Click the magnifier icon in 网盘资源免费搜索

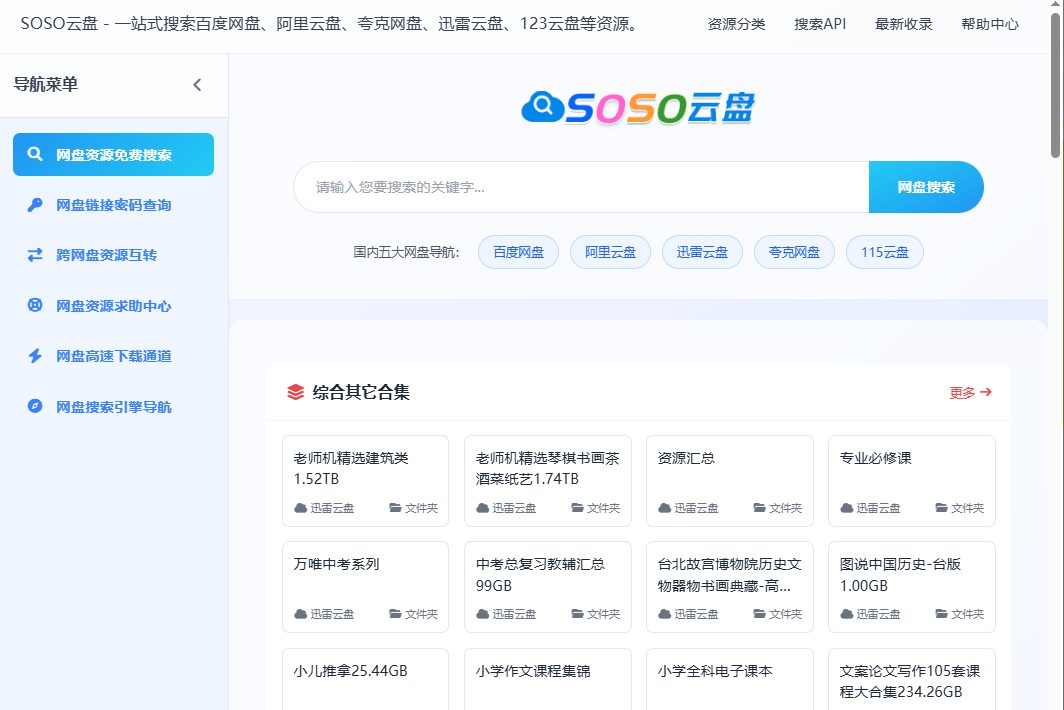click(x=35, y=154)
